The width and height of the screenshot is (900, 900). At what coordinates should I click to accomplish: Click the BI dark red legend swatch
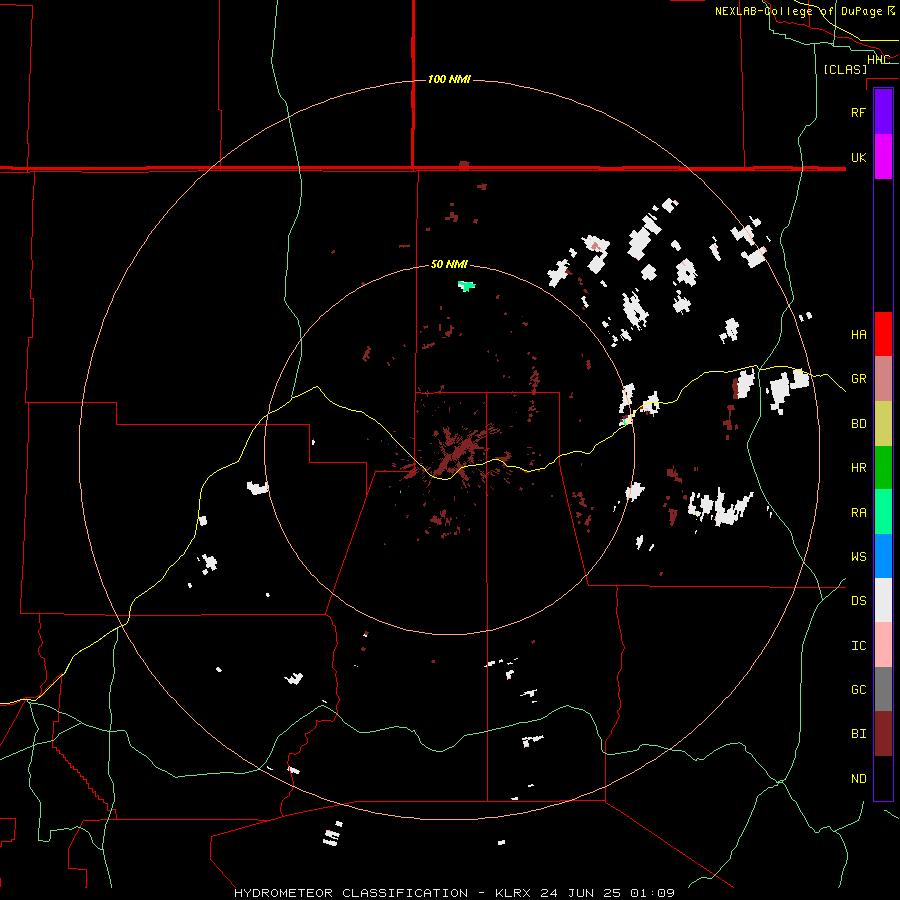[883, 734]
